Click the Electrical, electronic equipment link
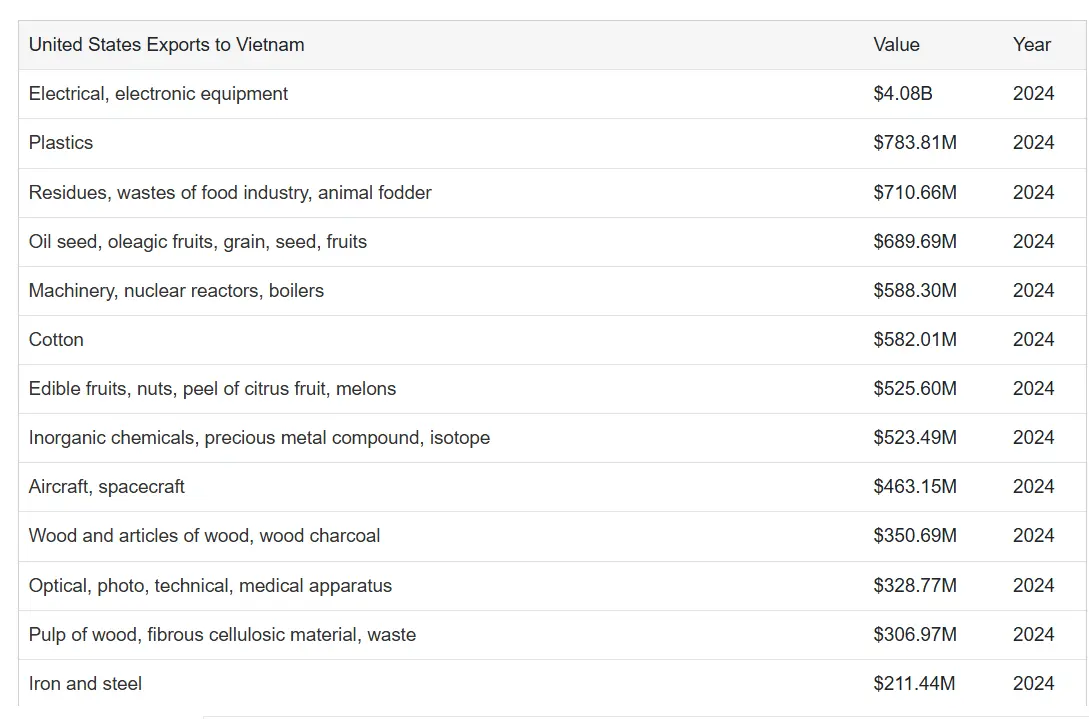This screenshot has height=719, width=1089. [158, 94]
